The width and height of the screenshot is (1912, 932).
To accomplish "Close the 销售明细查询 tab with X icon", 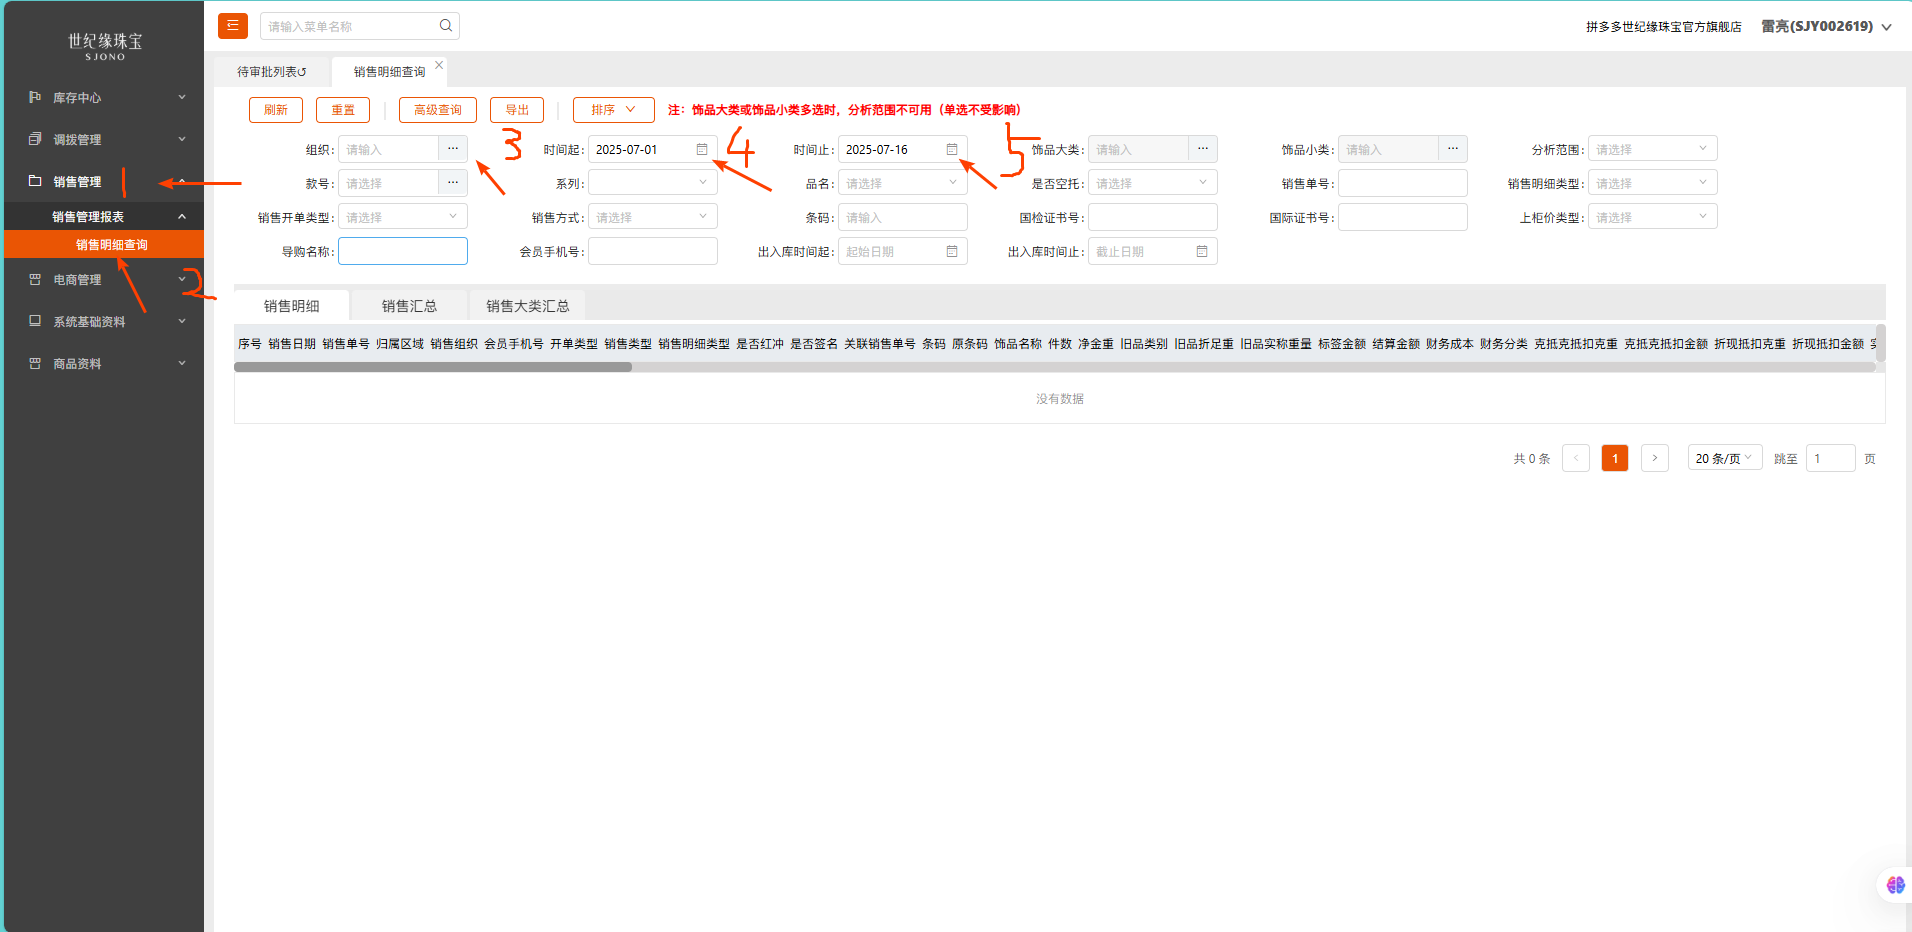I will (x=439, y=65).
